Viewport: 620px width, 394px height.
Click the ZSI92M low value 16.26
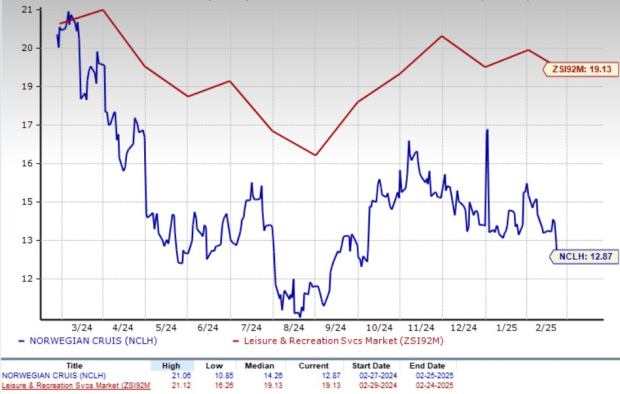(x=225, y=385)
